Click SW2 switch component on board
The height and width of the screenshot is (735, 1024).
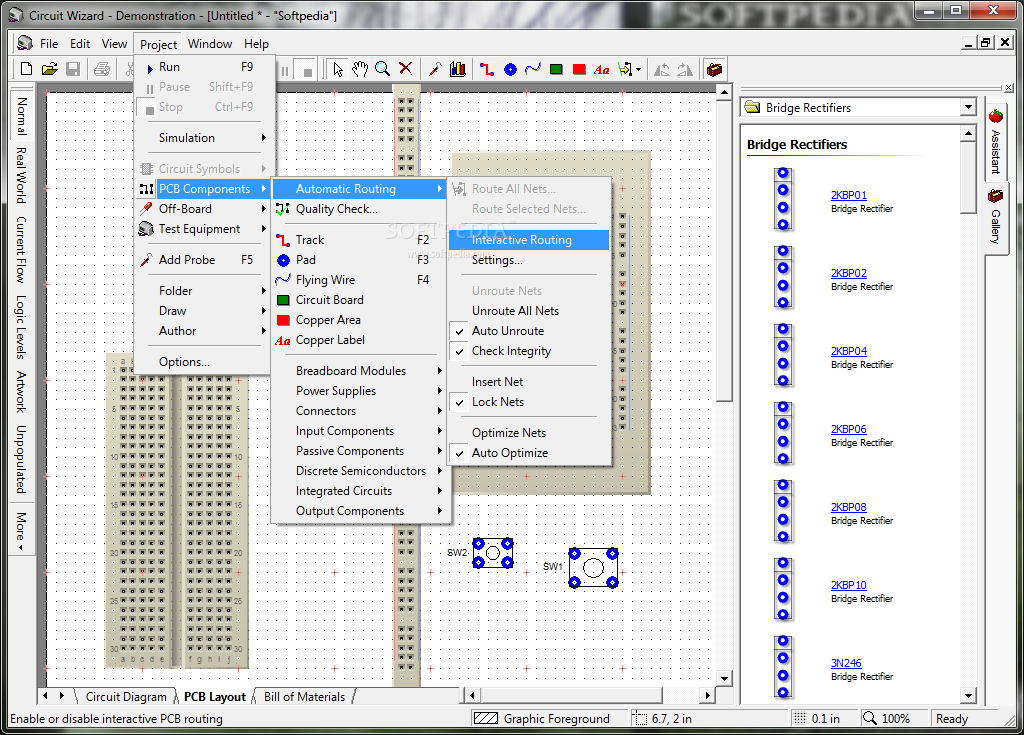click(x=492, y=553)
